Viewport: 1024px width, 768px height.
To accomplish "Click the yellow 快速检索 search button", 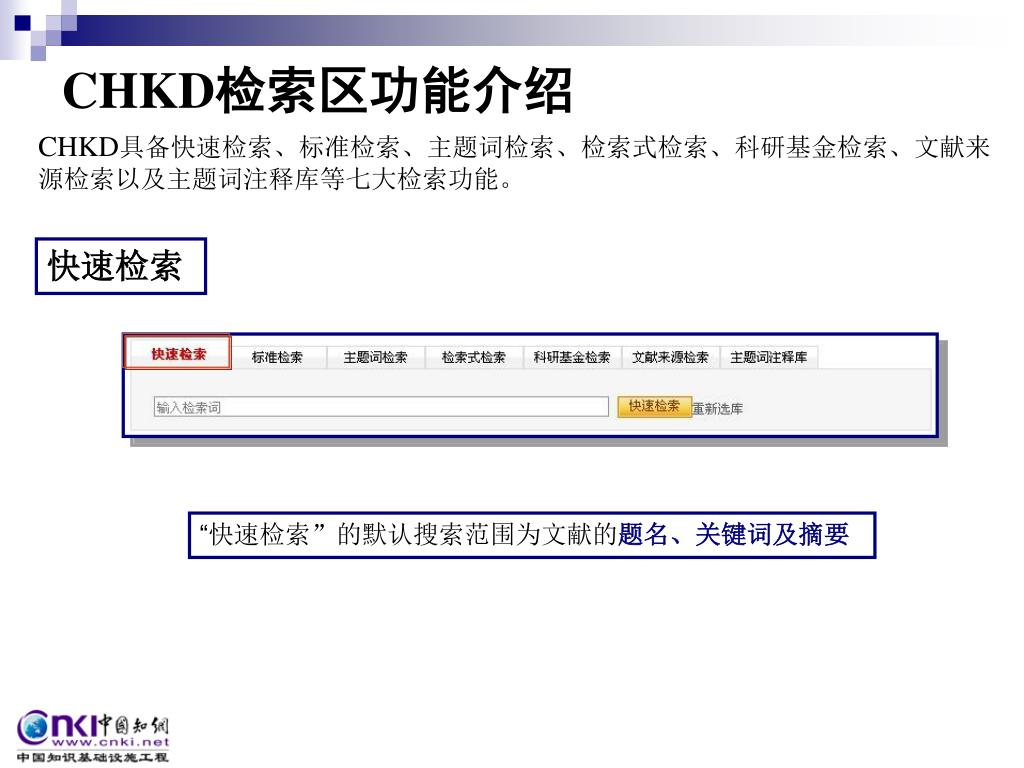I will [654, 406].
